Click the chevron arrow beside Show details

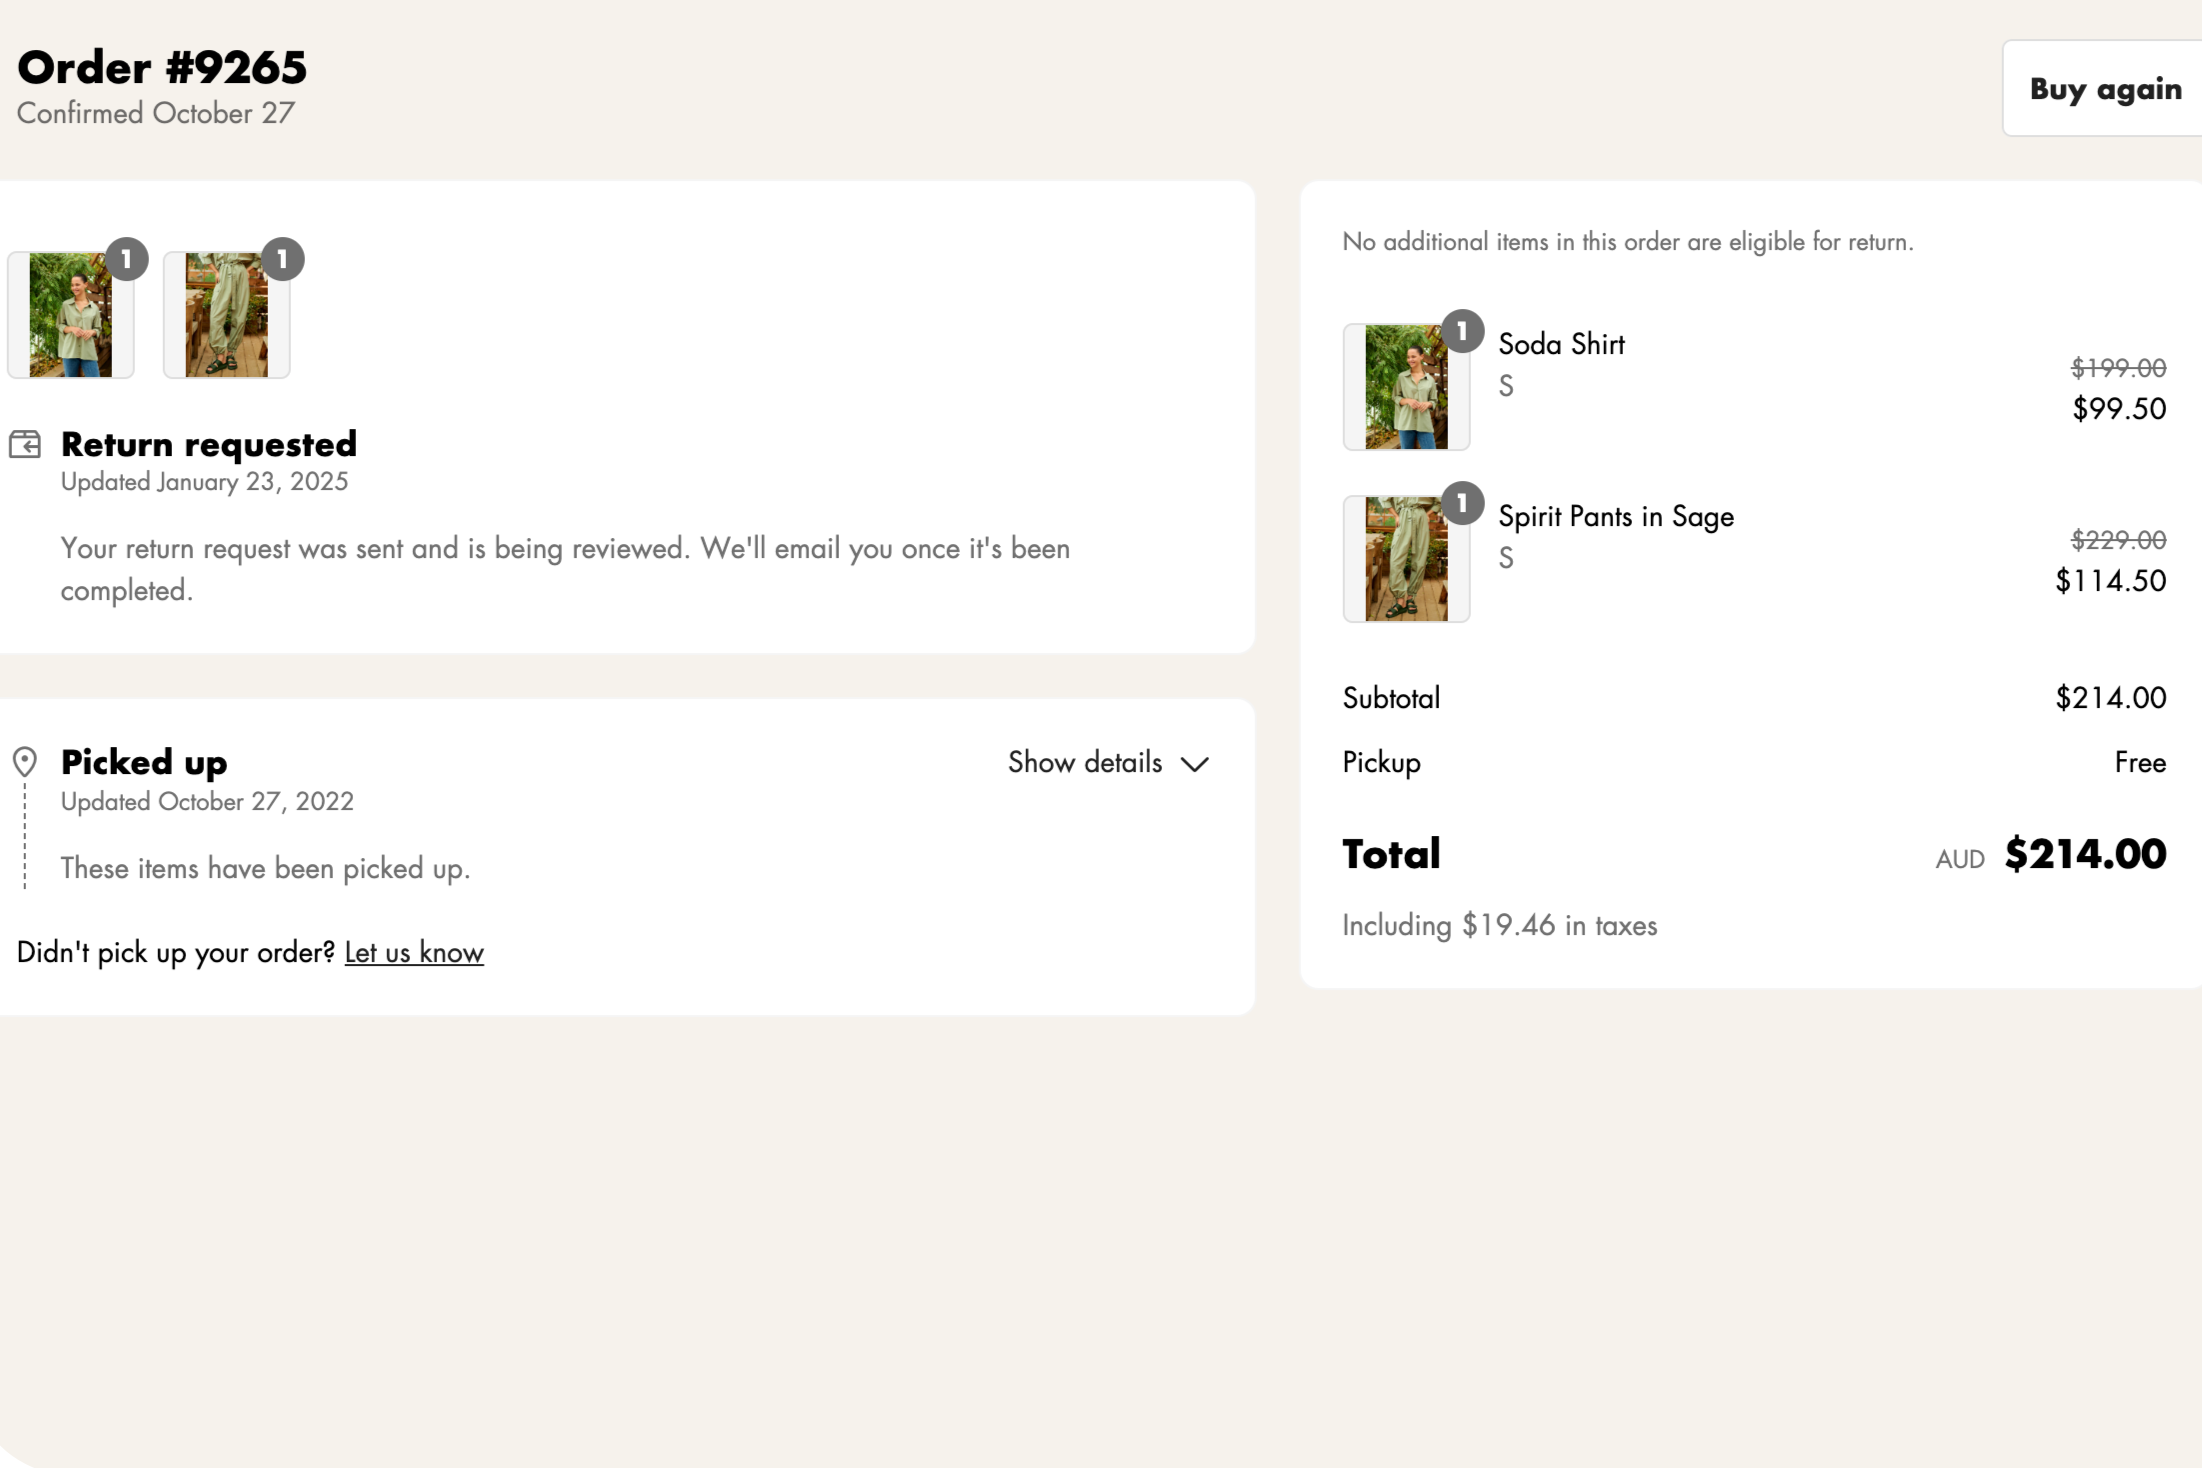1195,765
